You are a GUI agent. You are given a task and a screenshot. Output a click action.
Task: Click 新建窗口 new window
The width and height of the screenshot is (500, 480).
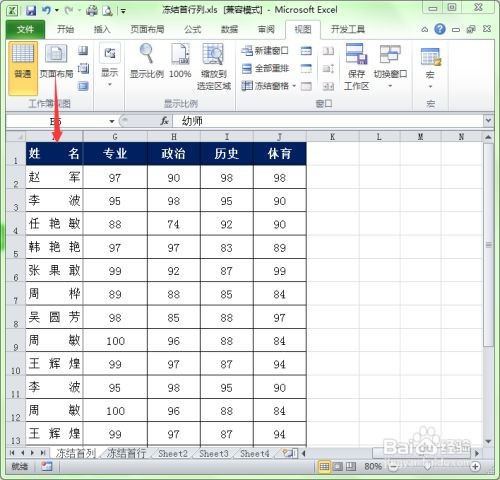coord(265,51)
